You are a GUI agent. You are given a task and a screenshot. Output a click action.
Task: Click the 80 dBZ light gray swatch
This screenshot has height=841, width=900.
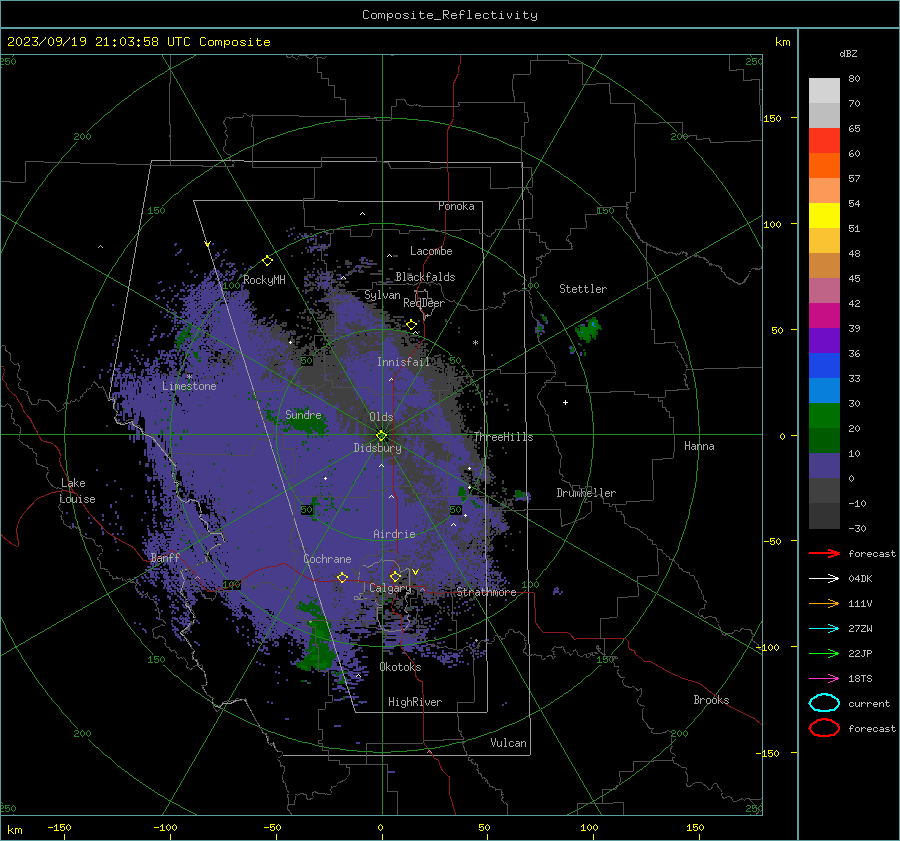[824, 91]
